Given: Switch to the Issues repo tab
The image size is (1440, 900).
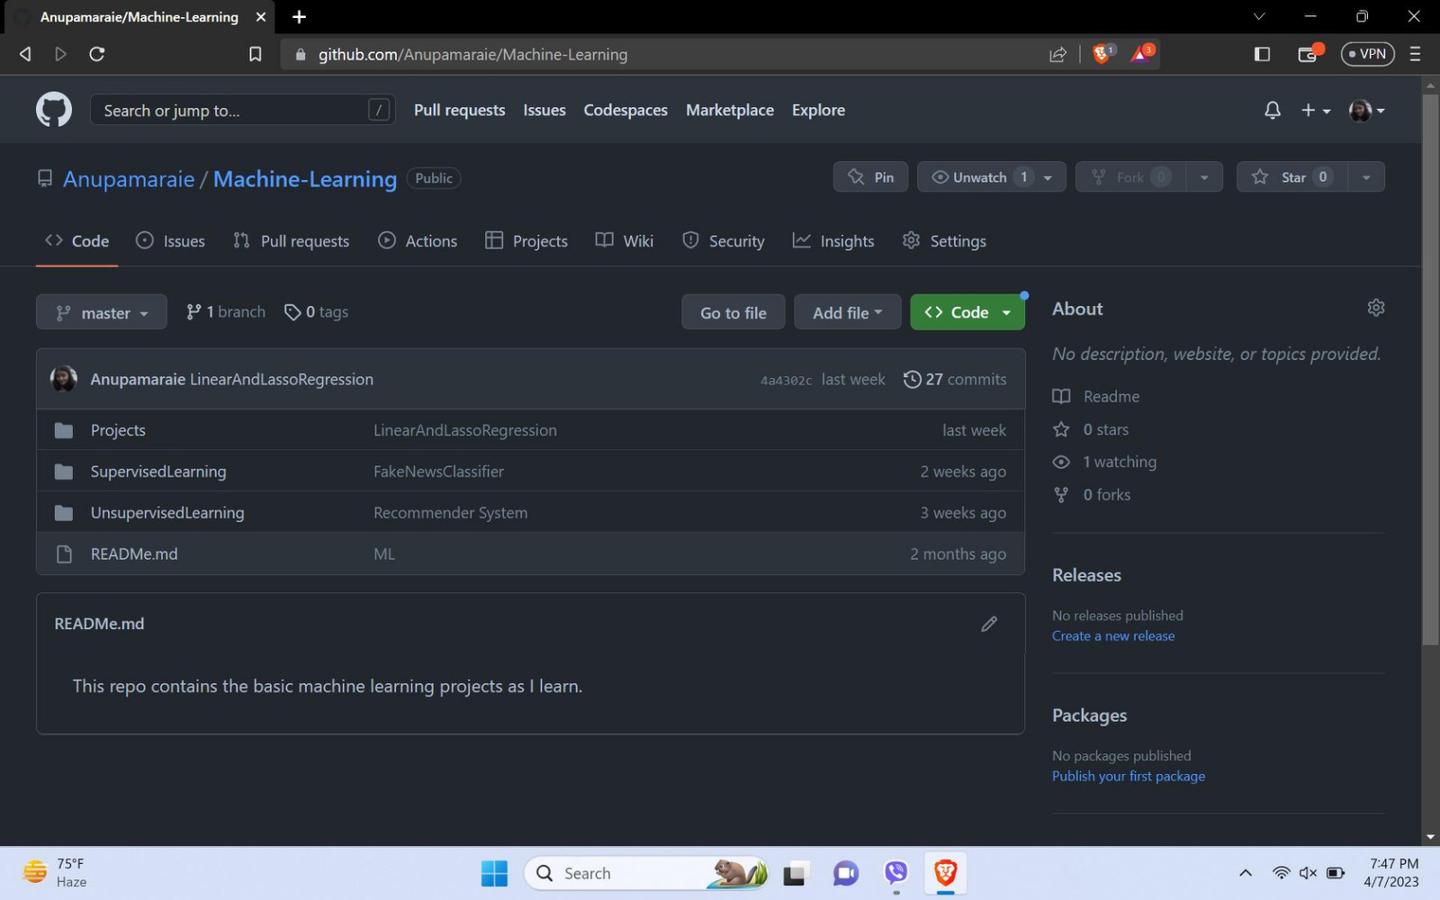Looking at the screenshot, I should (171, 241).
